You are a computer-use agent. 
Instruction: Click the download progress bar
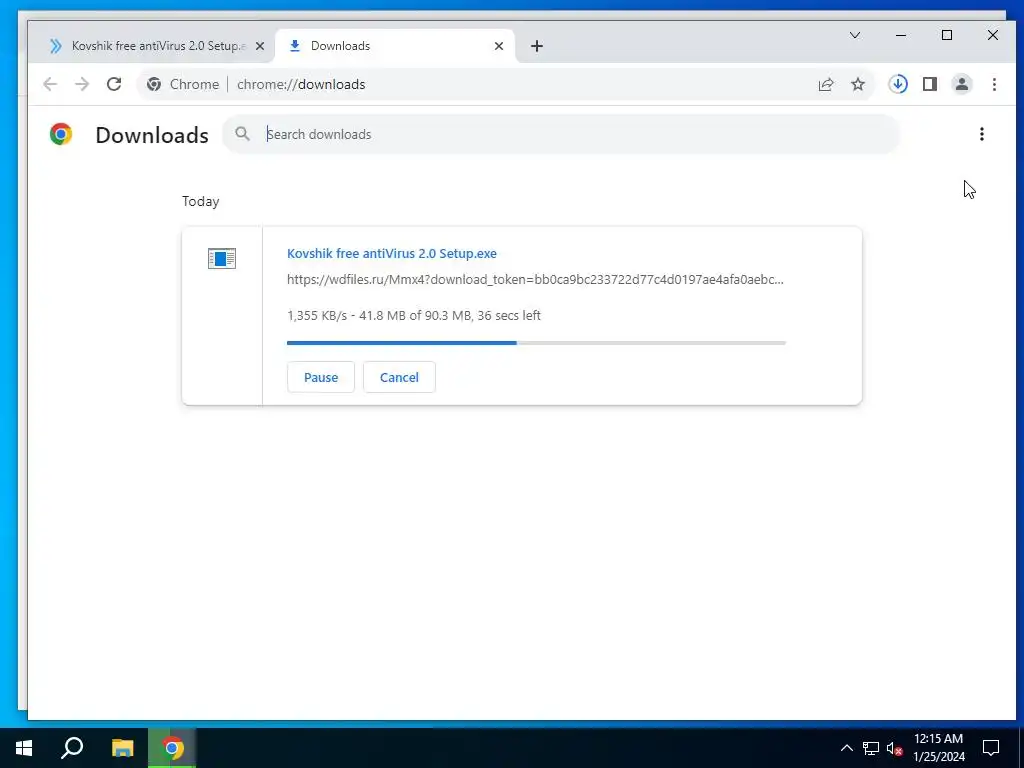(x=536, y=343)
